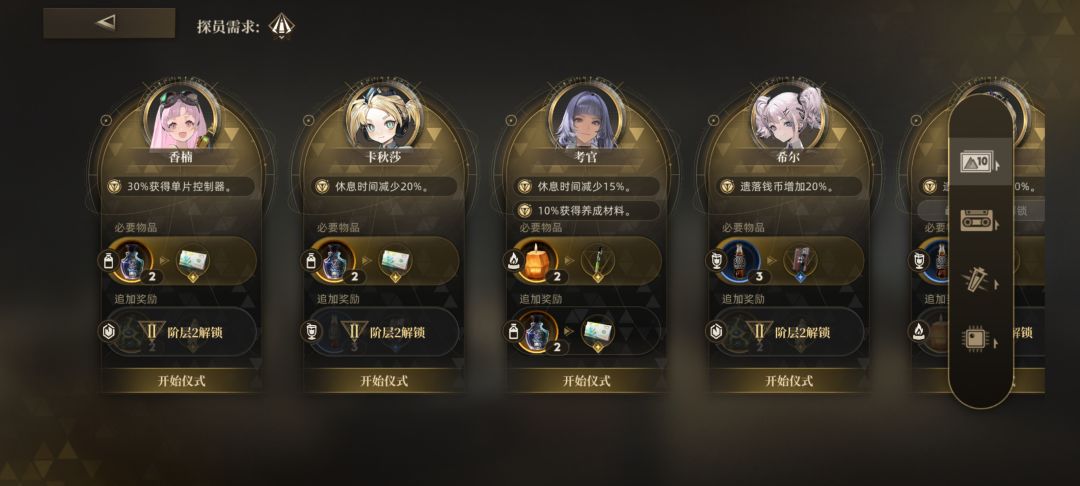Pick the tilted crystal material category icon

(979, 280)
